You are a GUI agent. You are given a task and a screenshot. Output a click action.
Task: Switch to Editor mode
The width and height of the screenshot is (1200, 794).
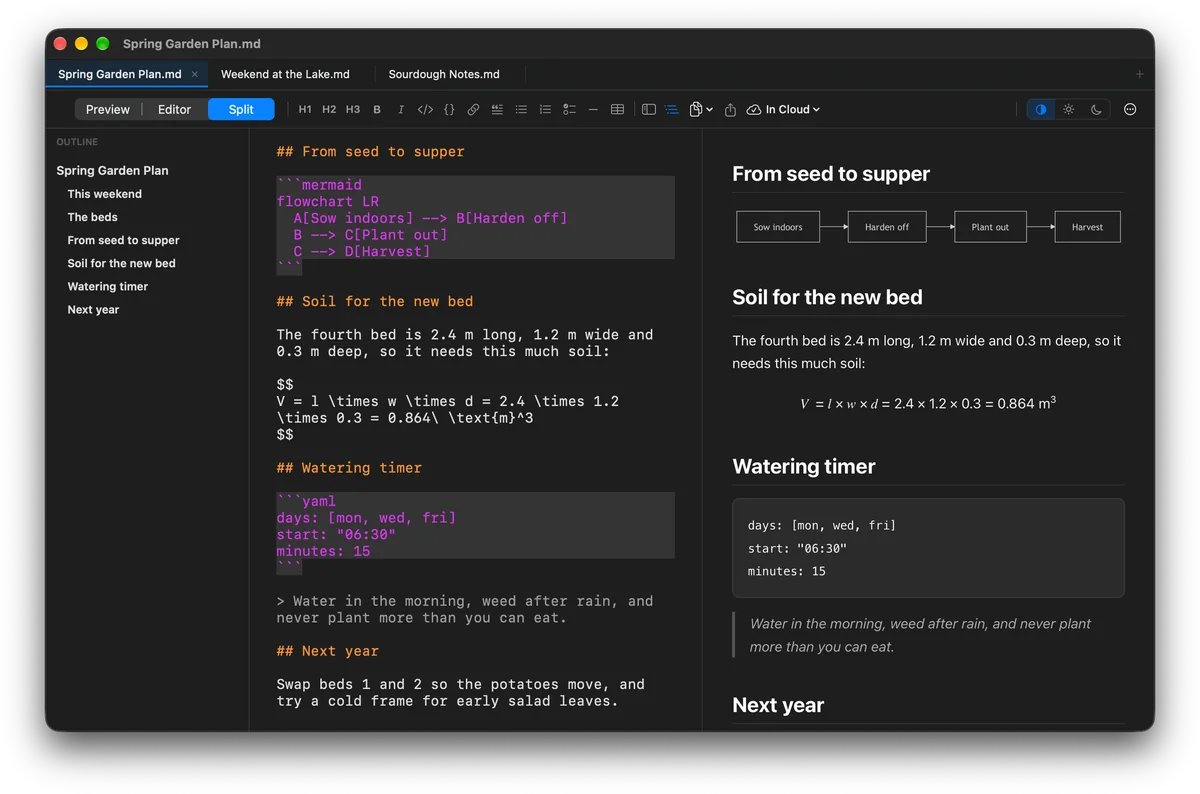pyautogui.click(x=174, y=110)
